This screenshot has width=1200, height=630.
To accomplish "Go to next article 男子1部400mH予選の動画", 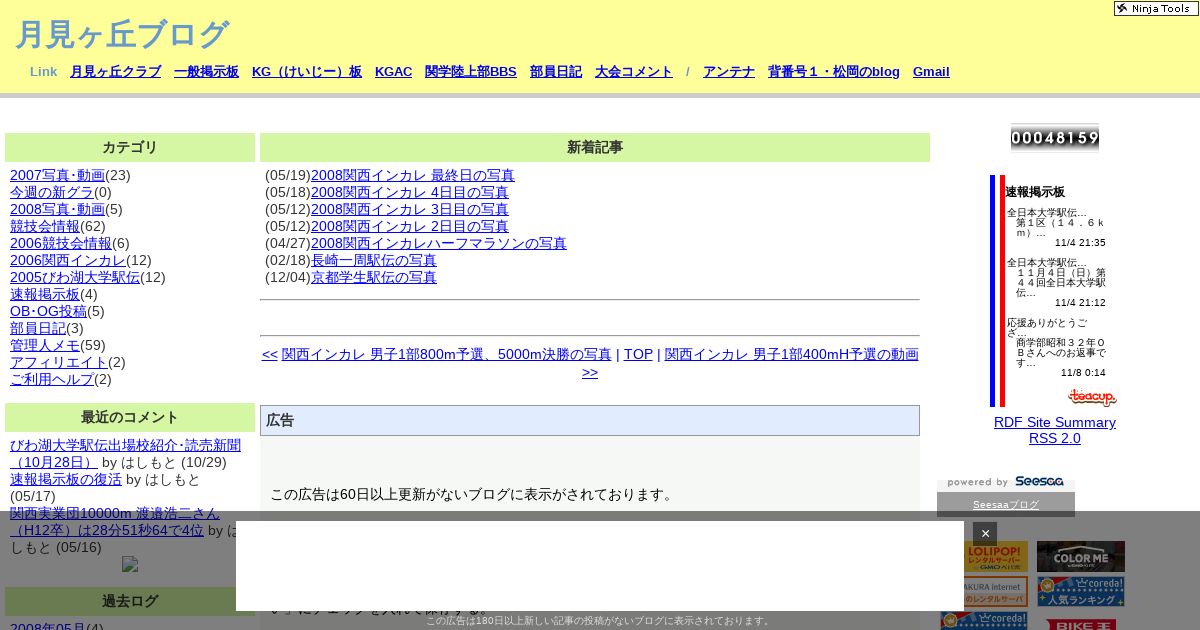I will click(791, 354).
